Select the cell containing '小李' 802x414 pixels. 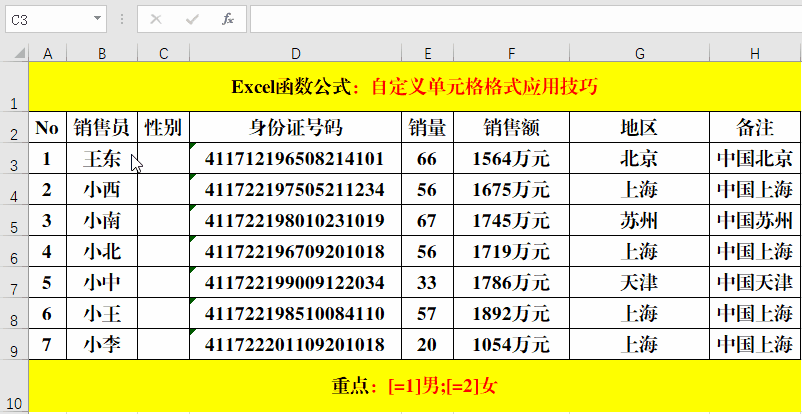click(x=102, y=344)
